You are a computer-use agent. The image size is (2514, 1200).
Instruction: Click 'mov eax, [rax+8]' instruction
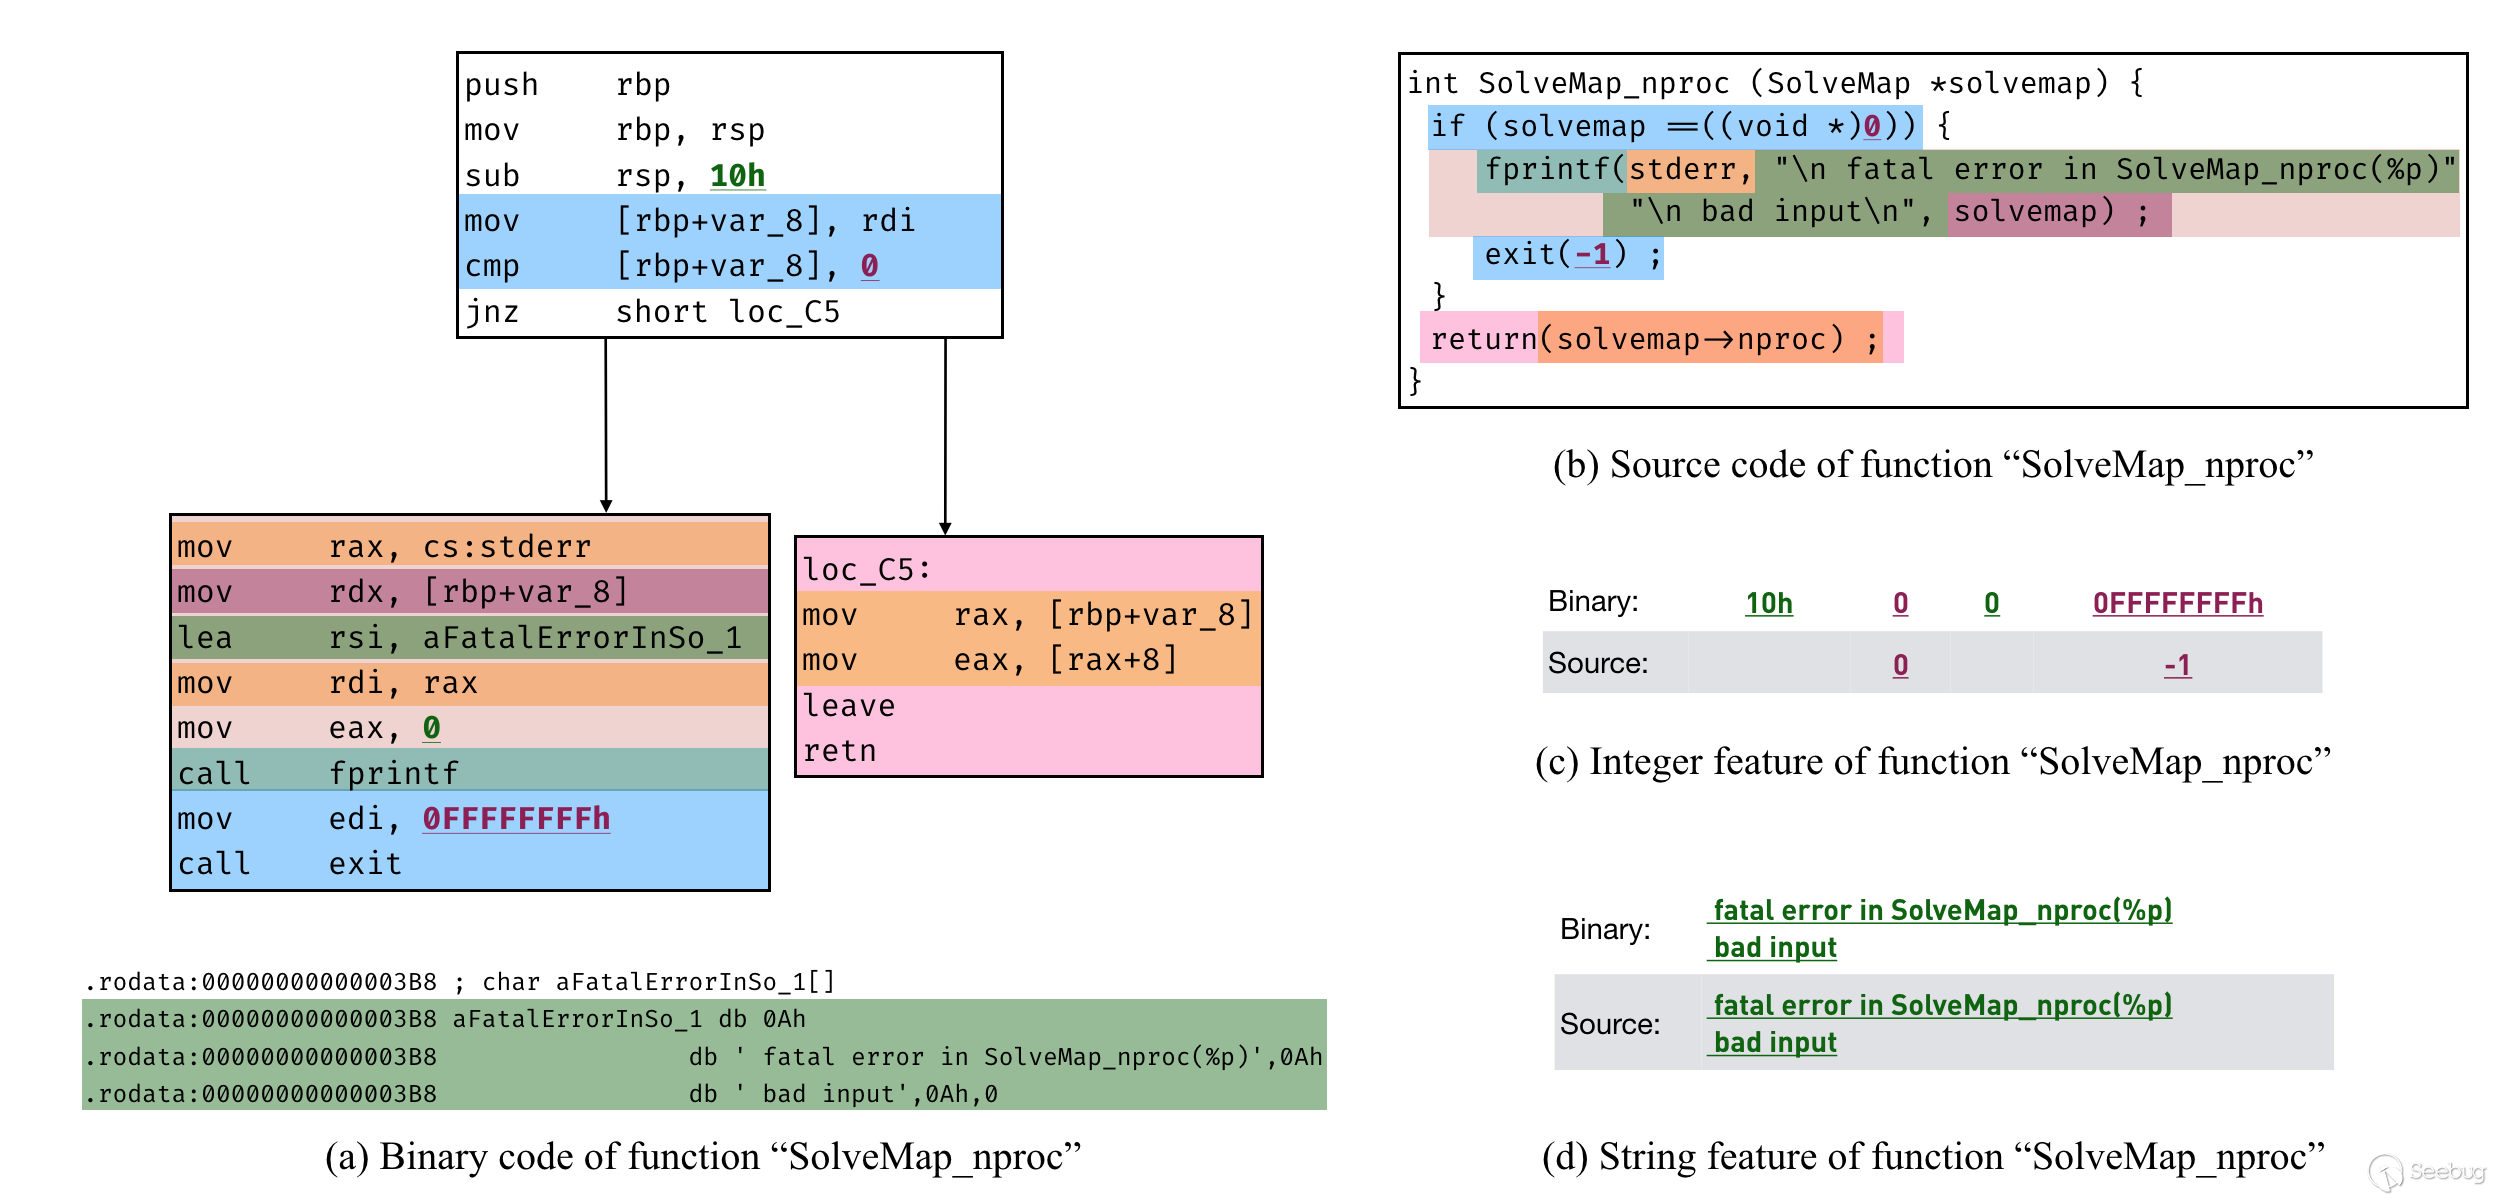[x=990, y=661]
